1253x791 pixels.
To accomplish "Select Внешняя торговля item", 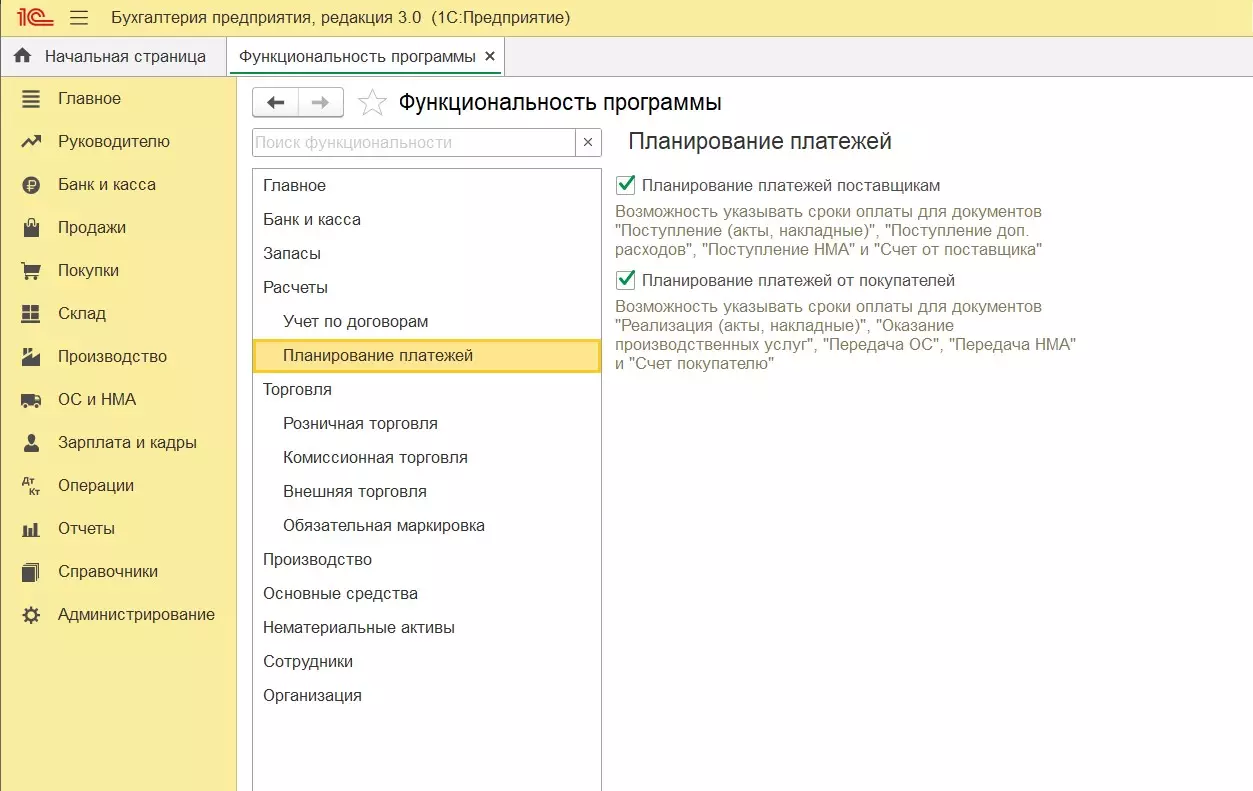I will pos(427,491).
